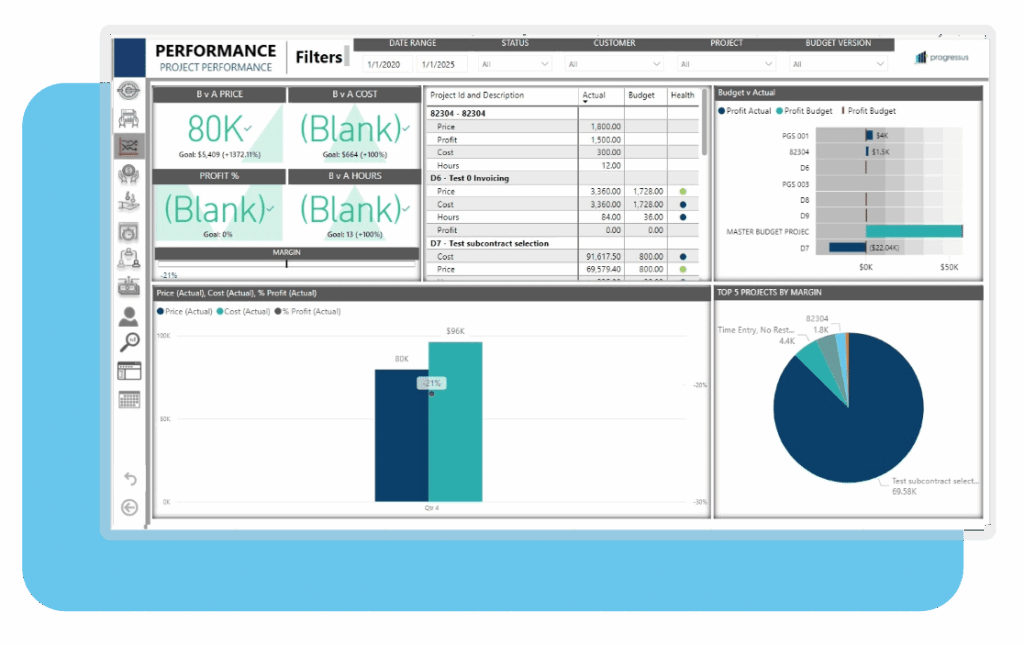Screen dimensions: 1024x645
Task: Open the calculator icon at sidebar bottom
Action: [x=129, y=399]
